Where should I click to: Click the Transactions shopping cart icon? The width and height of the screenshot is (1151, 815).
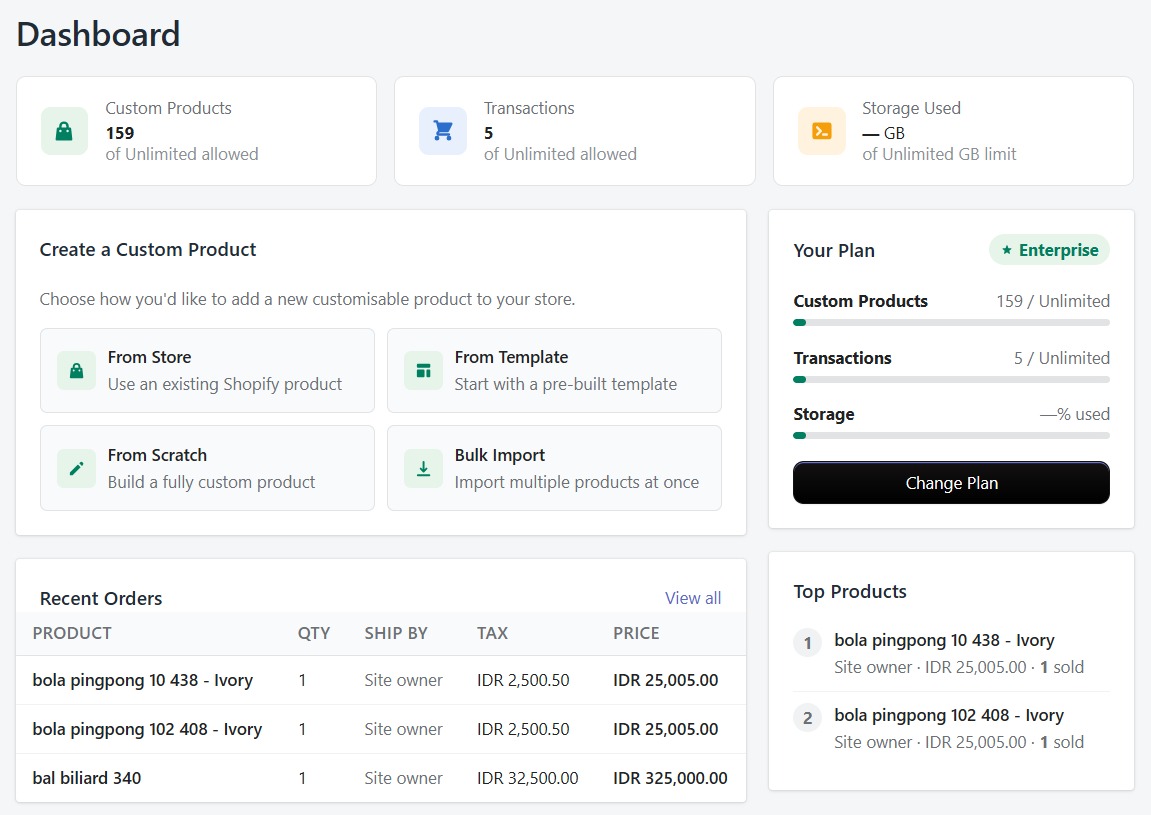click(x=442, y=131)
